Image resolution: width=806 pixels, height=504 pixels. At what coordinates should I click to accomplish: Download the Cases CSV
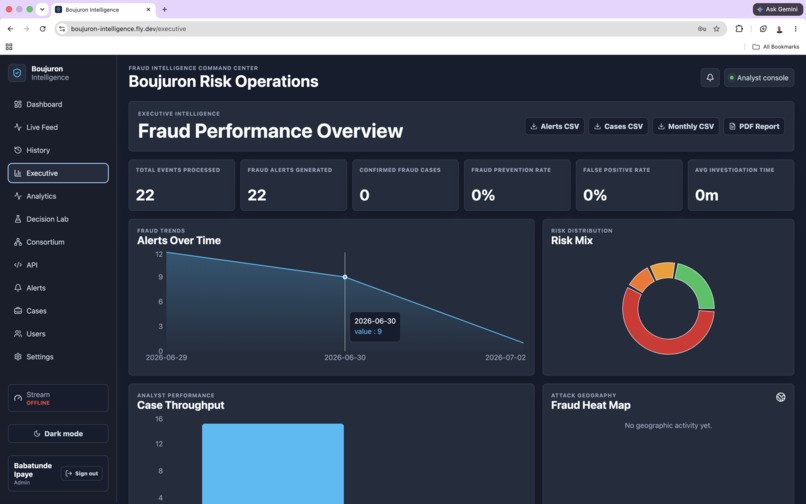pyautogui.click(x=618, y=127)
